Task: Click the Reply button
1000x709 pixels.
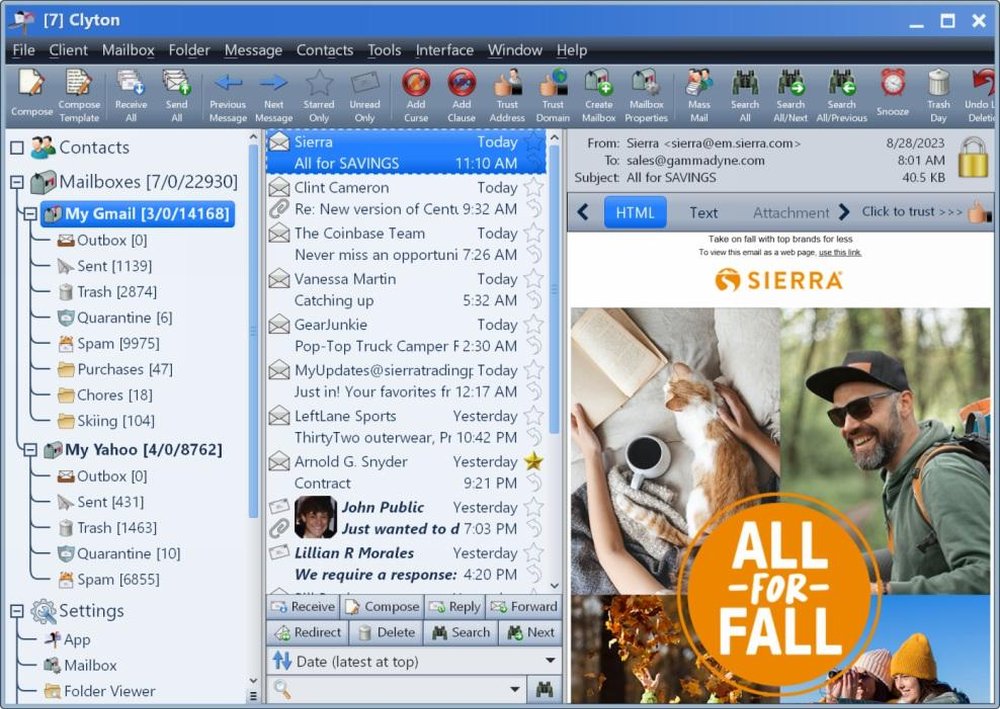Action: click(455, 606)
